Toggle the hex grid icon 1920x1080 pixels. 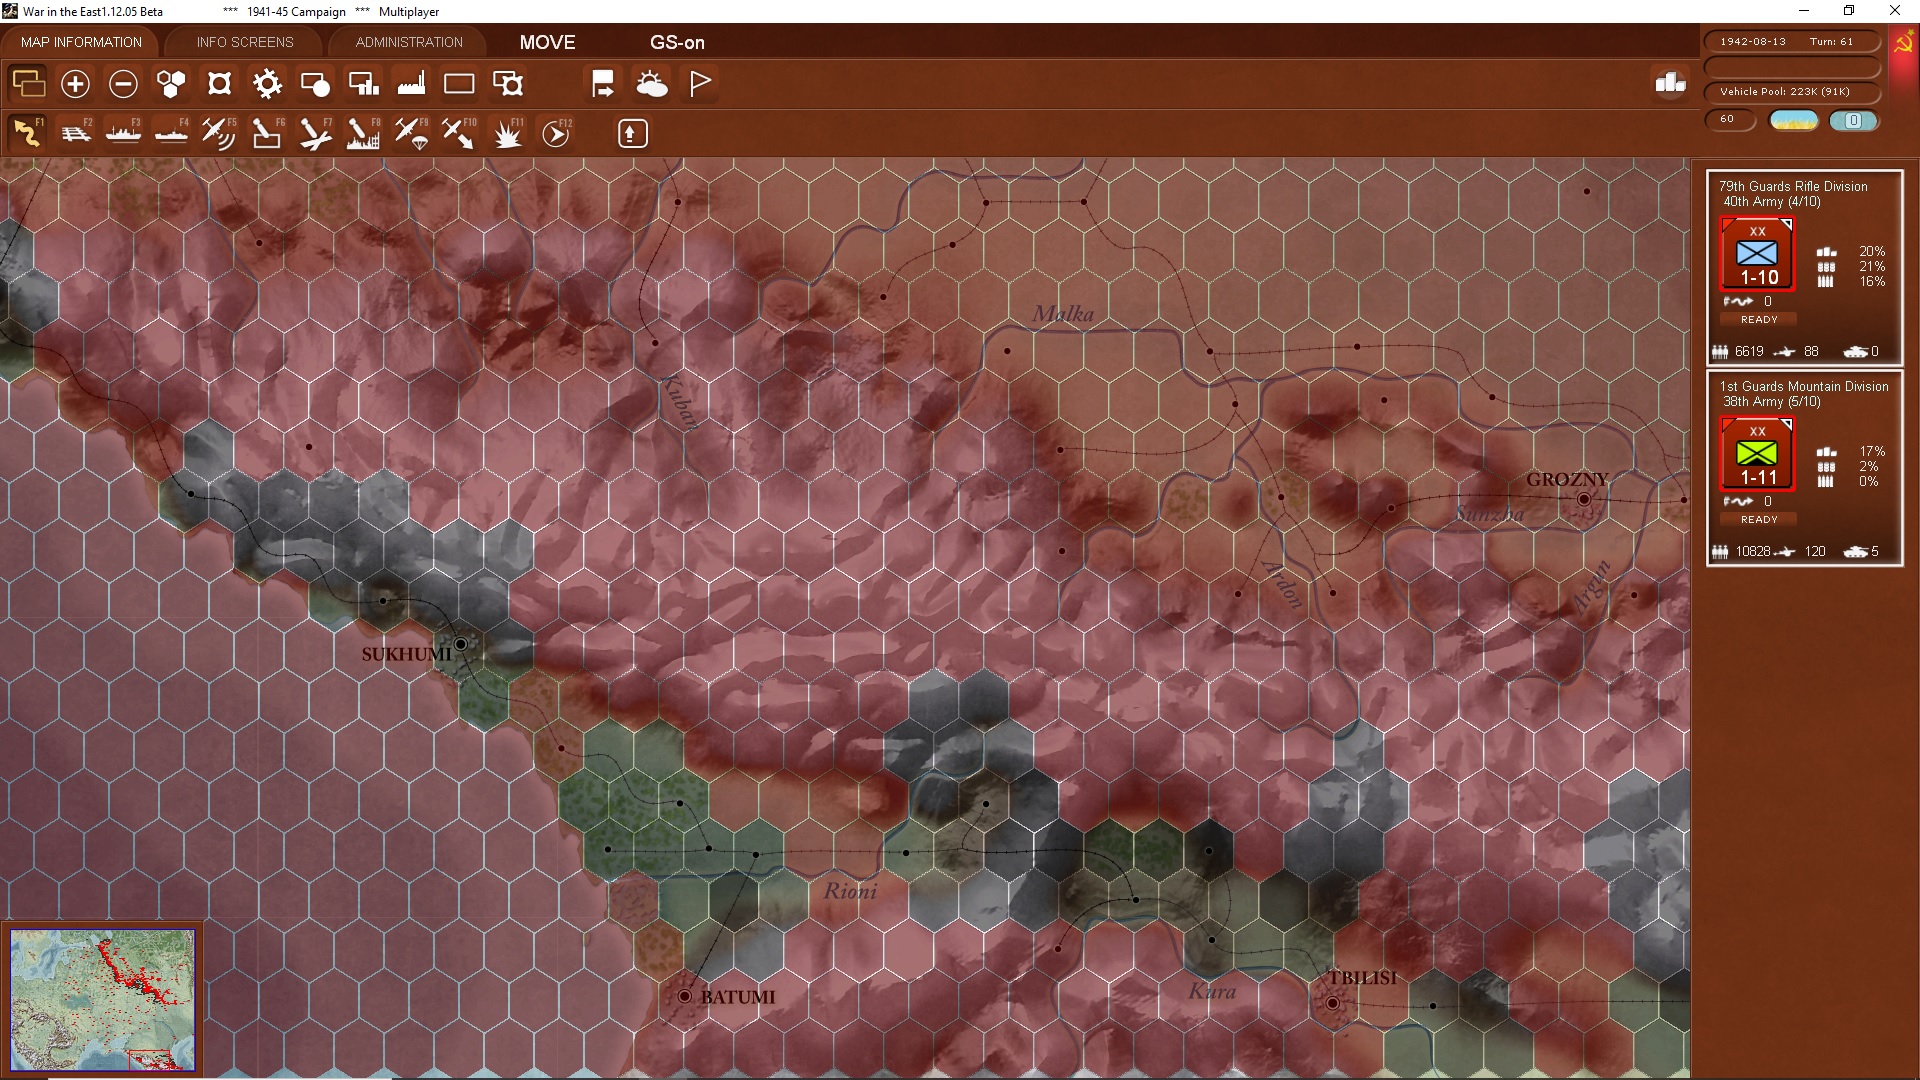point(171,84)
